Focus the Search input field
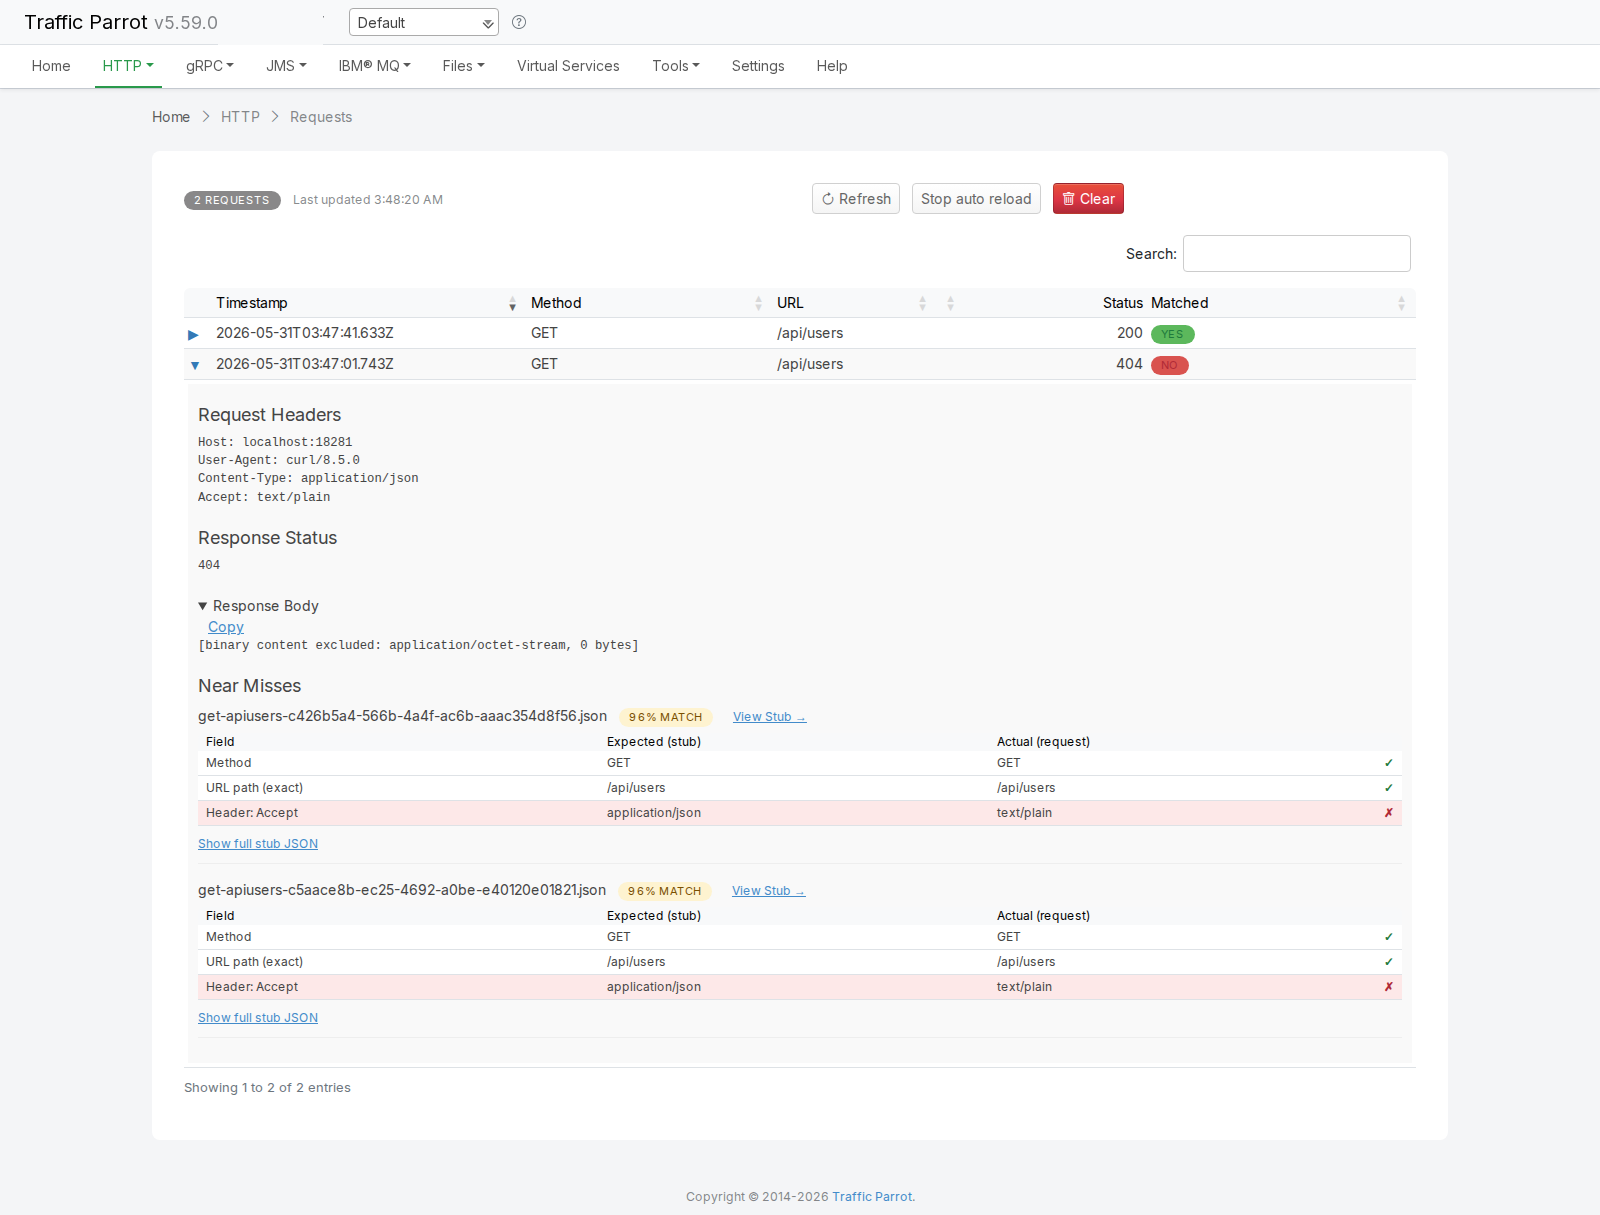The height and width of the screenshot is (1215, 1600). click(x=1297, y=254)
